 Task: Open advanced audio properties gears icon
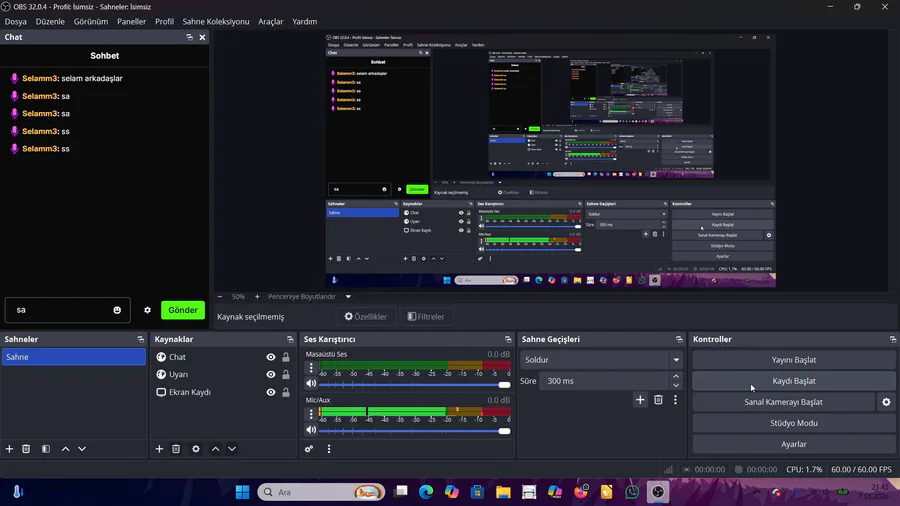tap(309, 449)
